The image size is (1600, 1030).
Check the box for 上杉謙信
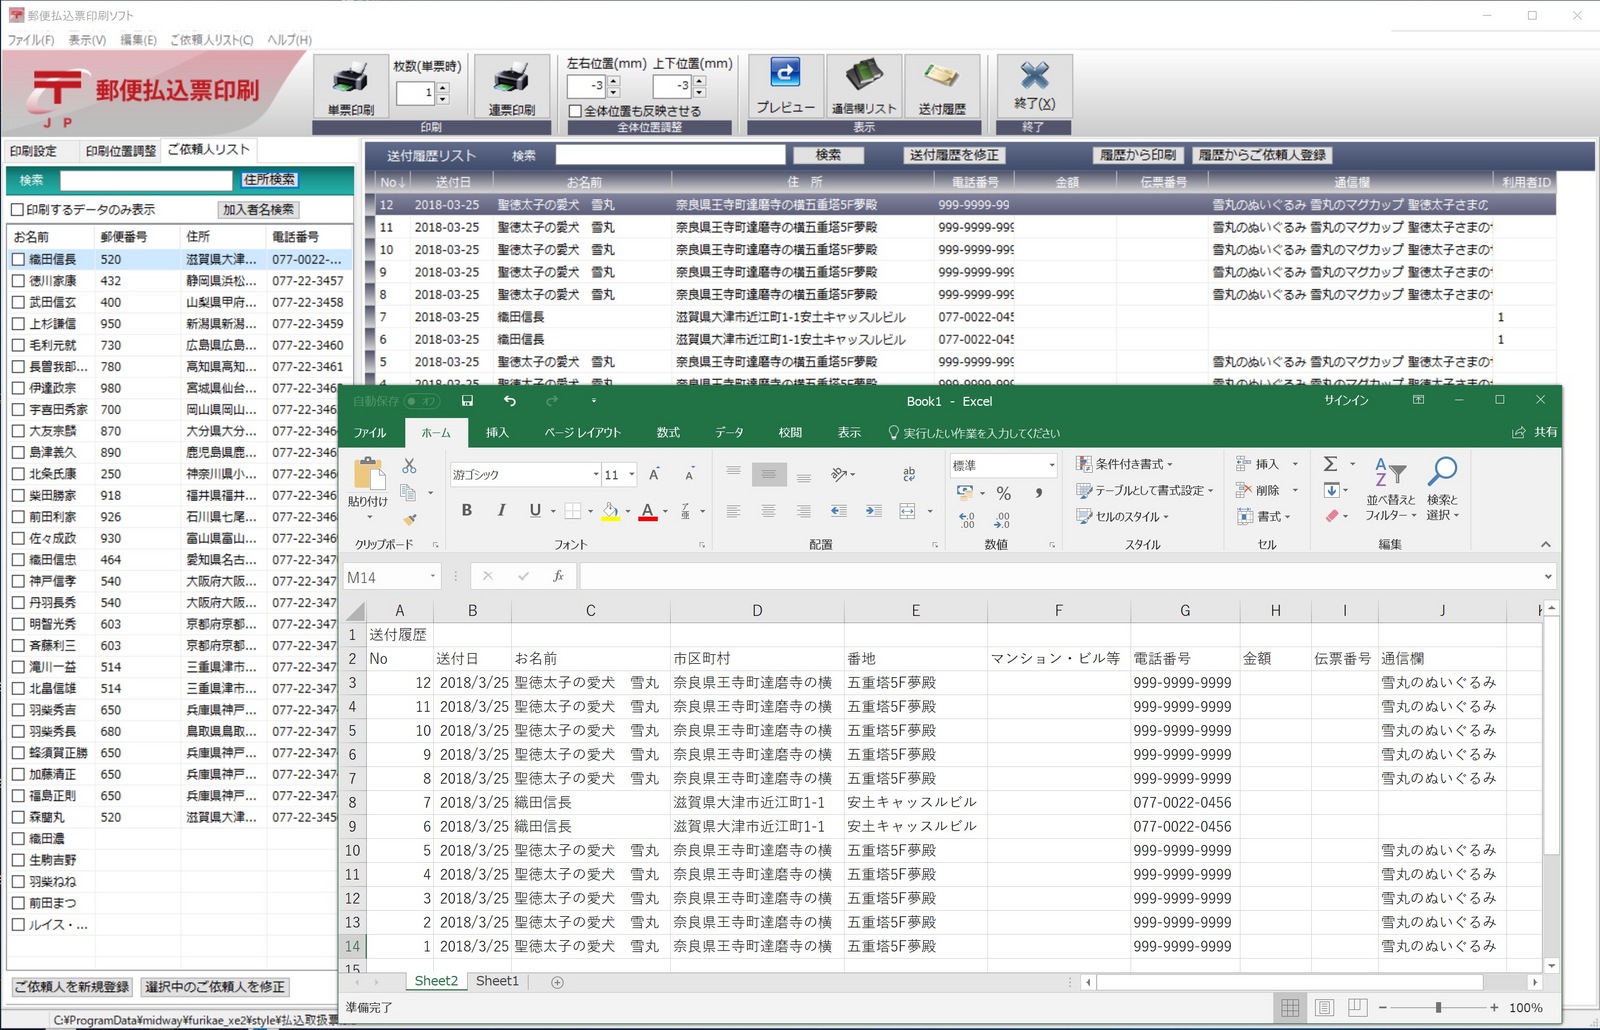(18, 324)
